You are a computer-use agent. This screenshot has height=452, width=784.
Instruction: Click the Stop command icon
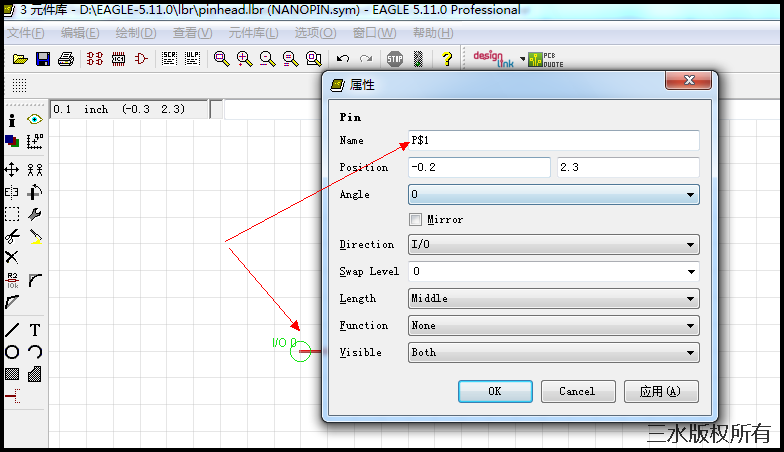point(395,59)
